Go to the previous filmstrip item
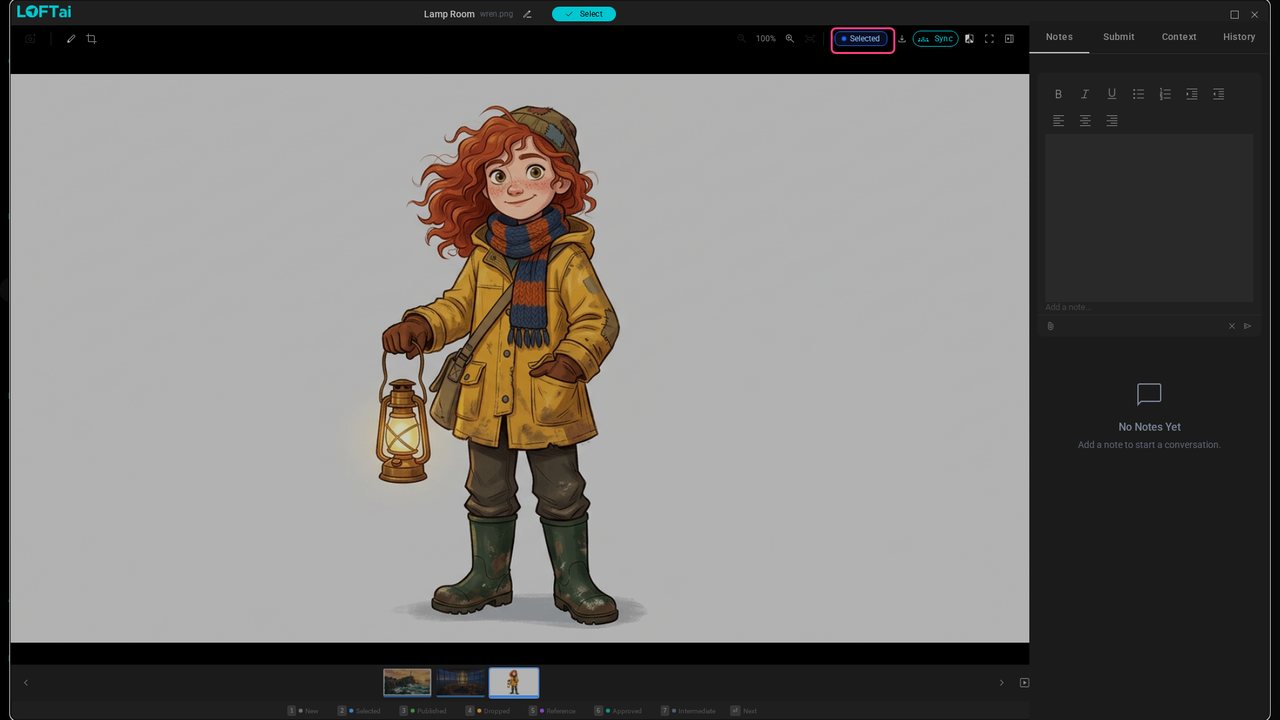The height and width of the screenshot is (720, 1280). pyautogui.click(x=26, y=683)
